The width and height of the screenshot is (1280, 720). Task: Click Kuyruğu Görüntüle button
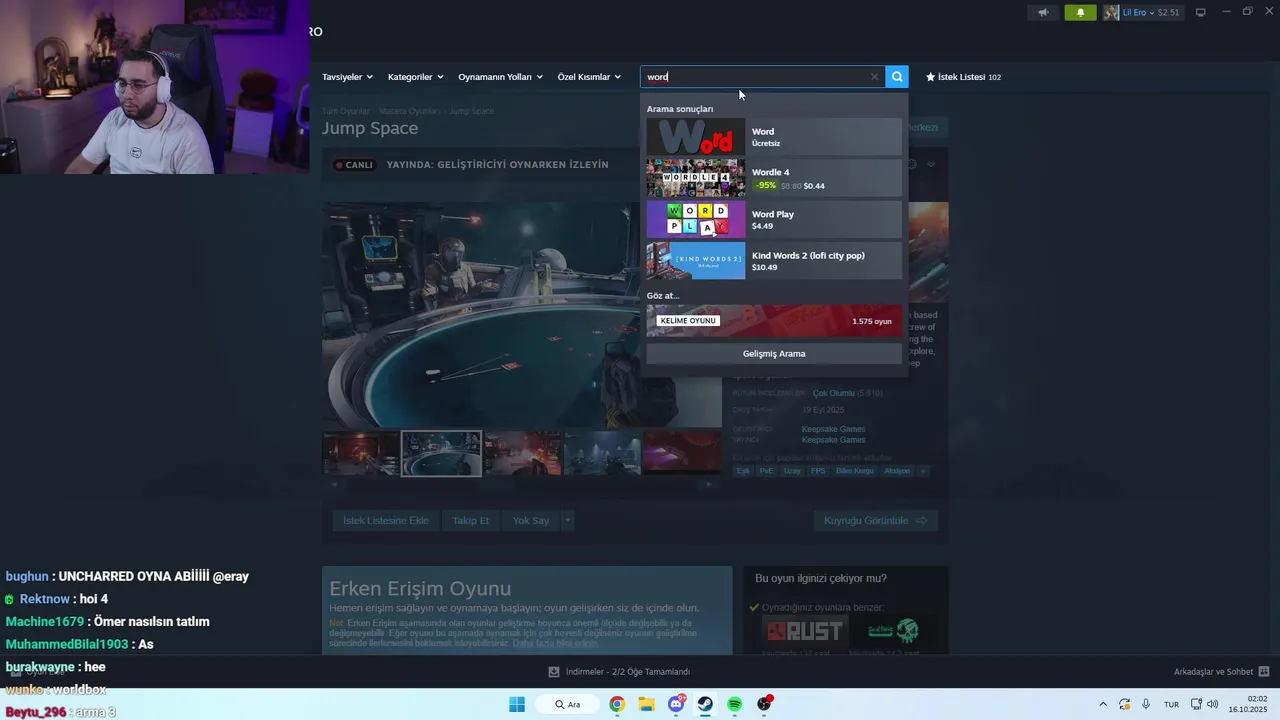point(875,520)
